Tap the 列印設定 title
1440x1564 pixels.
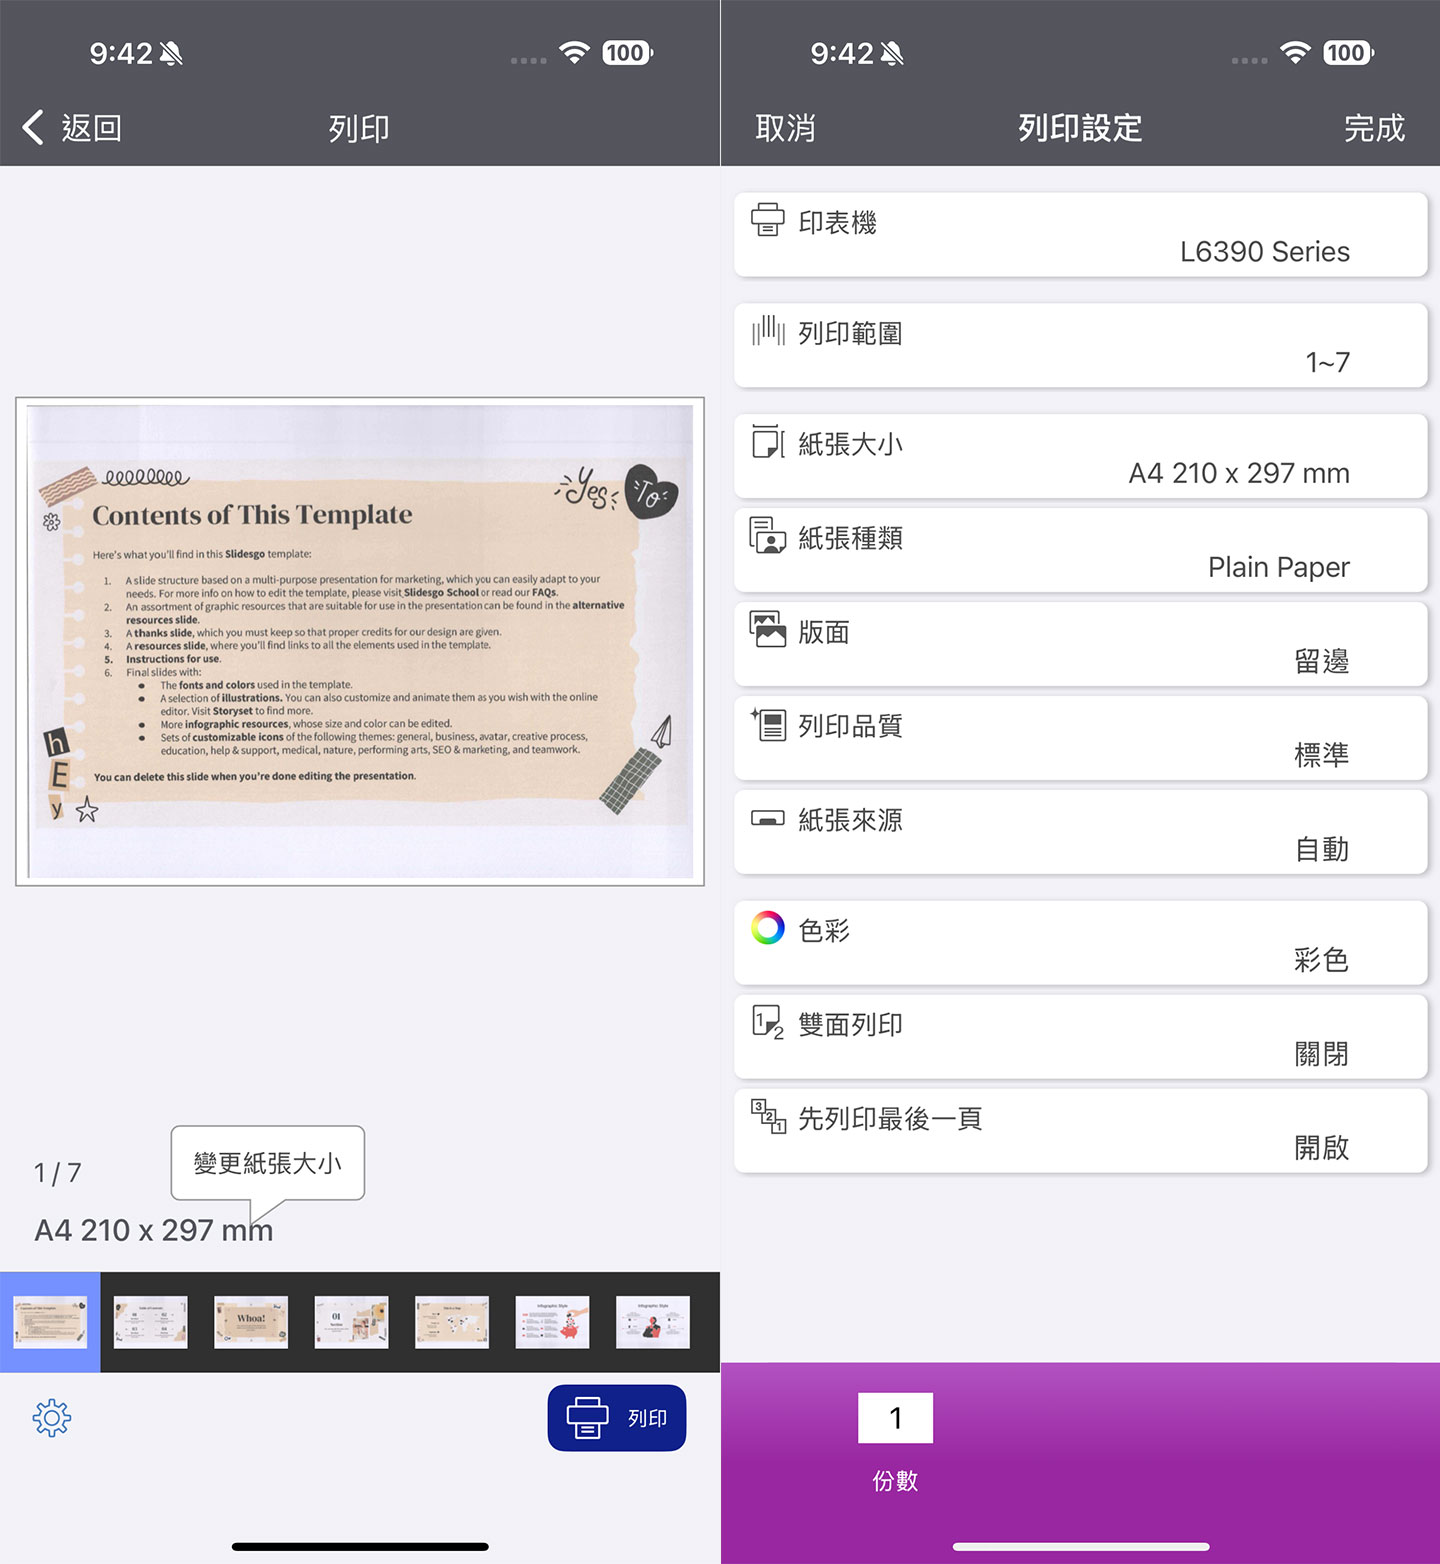tap(1080, 128)
